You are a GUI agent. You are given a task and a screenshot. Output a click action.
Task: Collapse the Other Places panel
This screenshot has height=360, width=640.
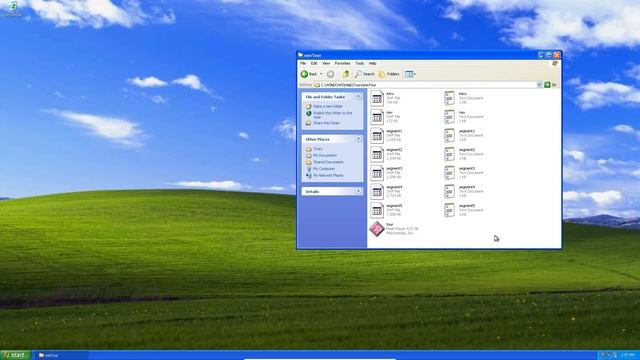358,139
